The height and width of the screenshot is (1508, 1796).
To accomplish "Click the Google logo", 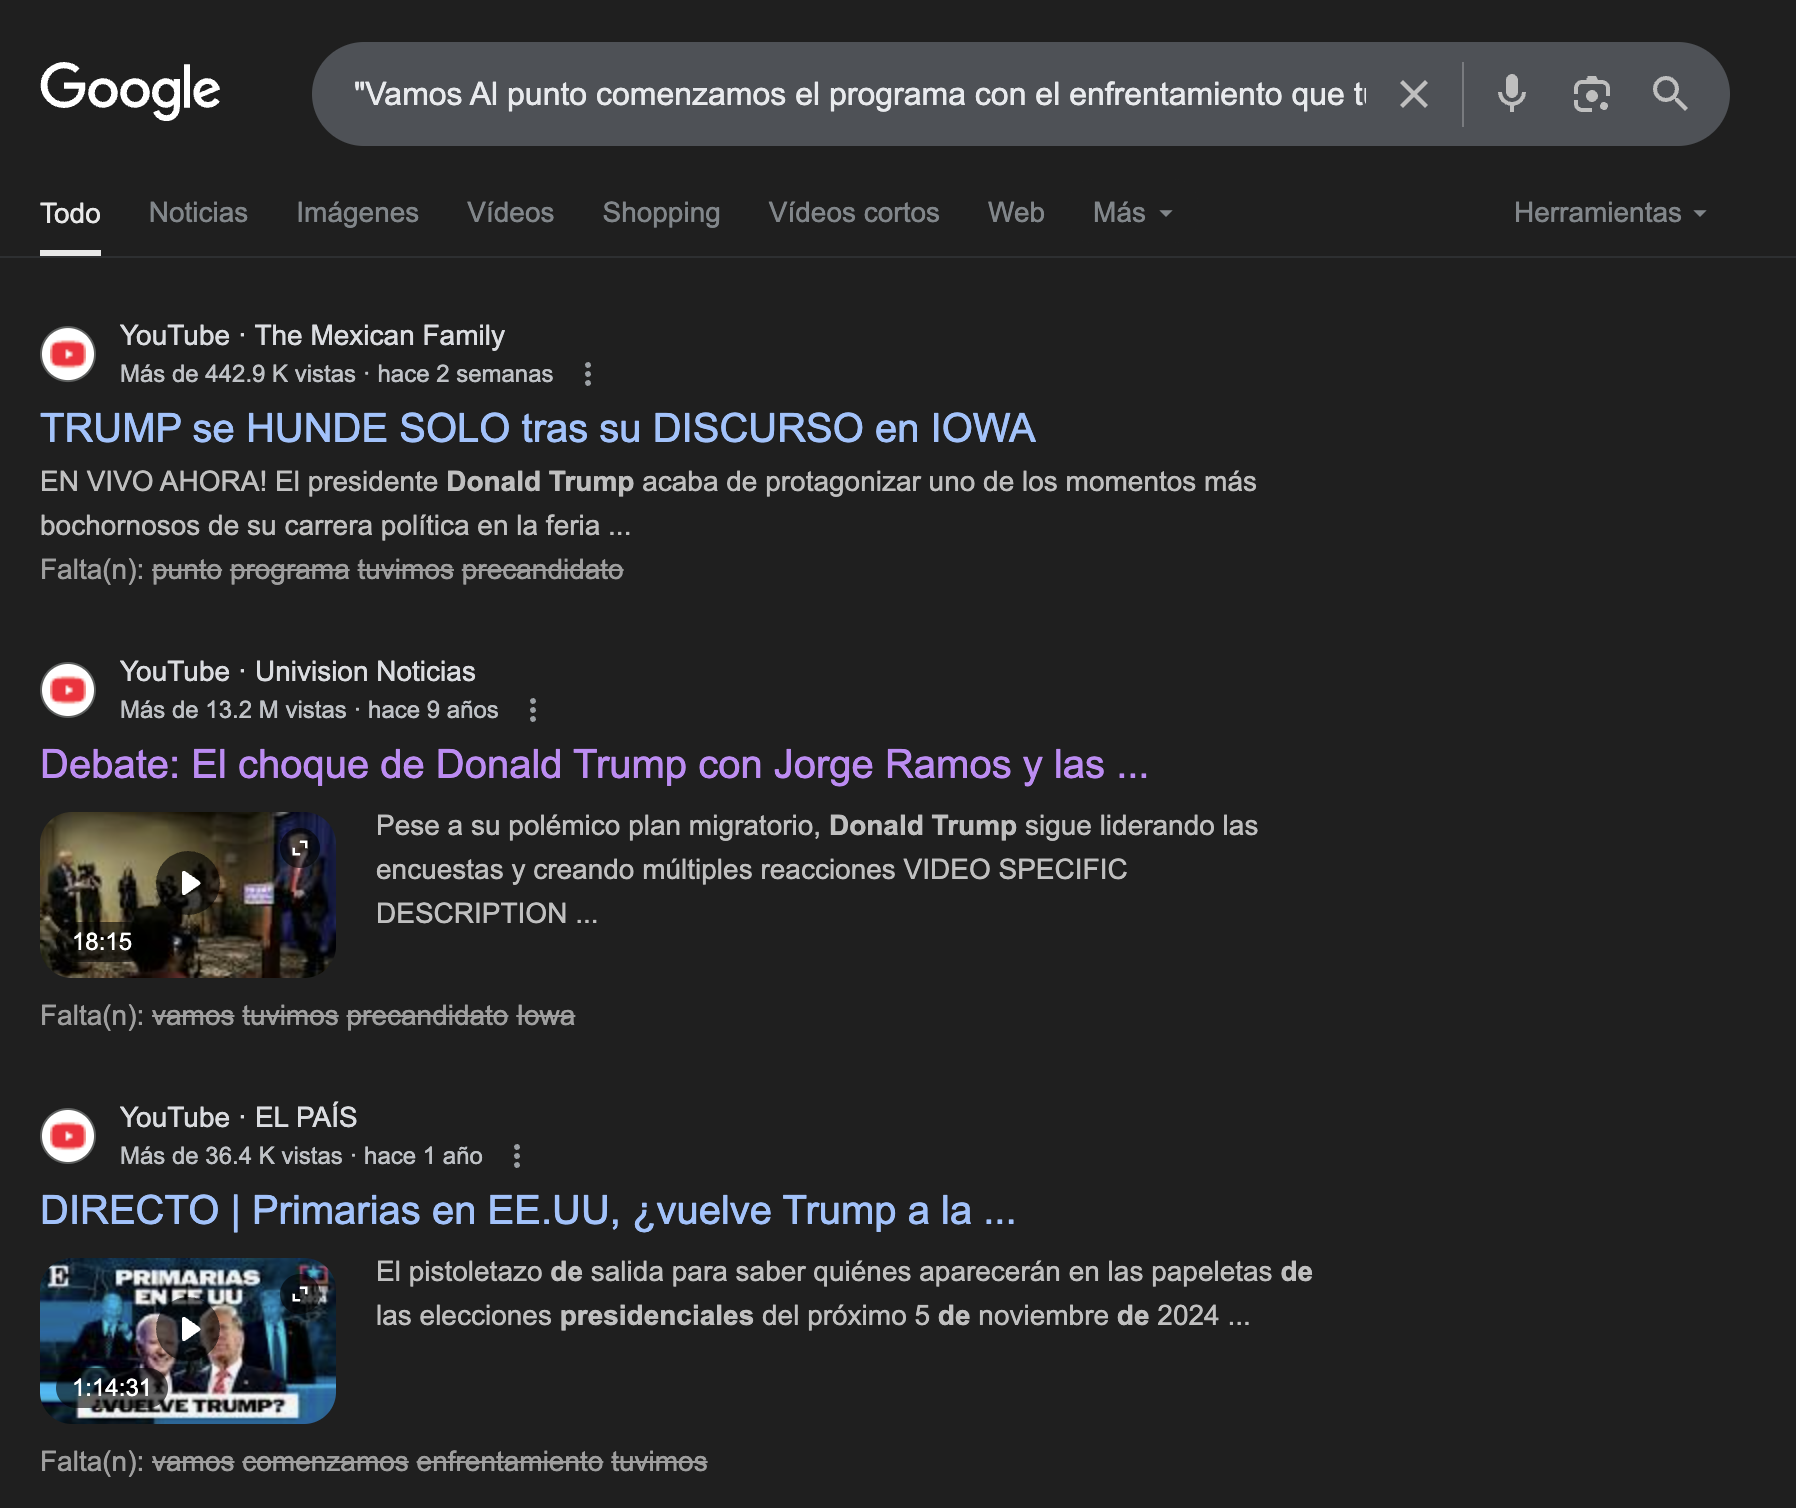I will pos(130,90).
